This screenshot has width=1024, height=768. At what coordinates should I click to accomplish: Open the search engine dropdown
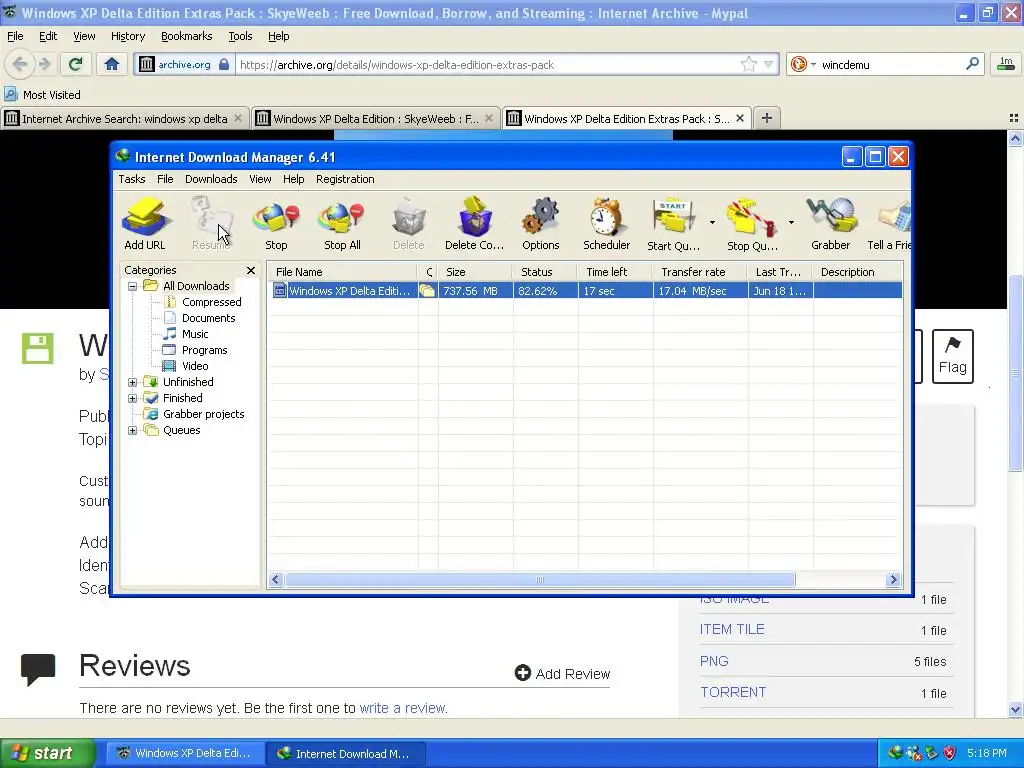813,65
